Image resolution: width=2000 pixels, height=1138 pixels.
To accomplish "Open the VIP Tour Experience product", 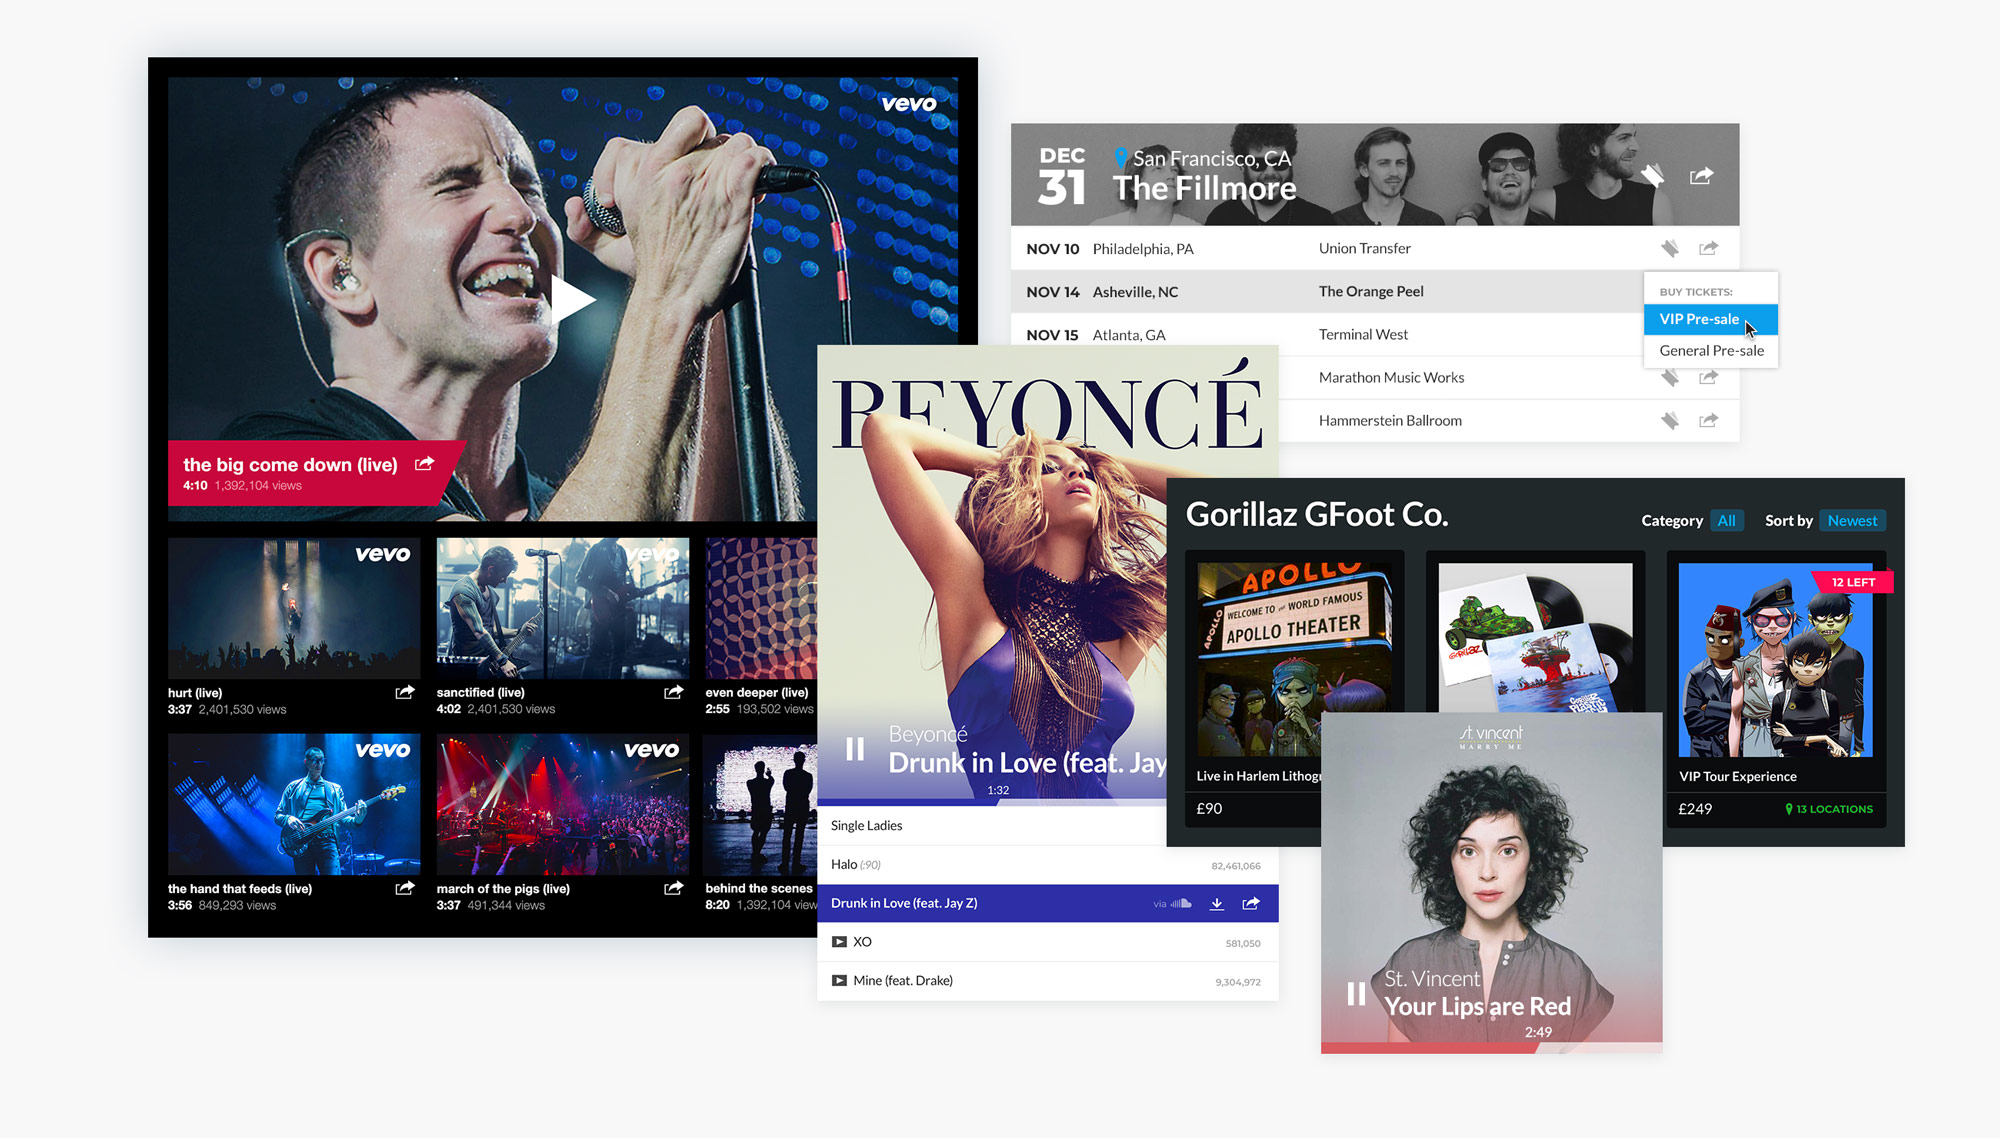I will tap(1775, 659).
